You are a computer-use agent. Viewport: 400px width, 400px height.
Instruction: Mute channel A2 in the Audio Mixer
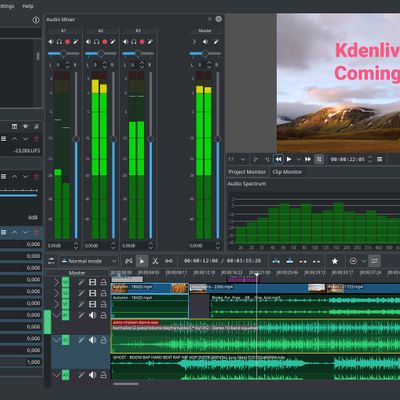click(x=88, y=42)
